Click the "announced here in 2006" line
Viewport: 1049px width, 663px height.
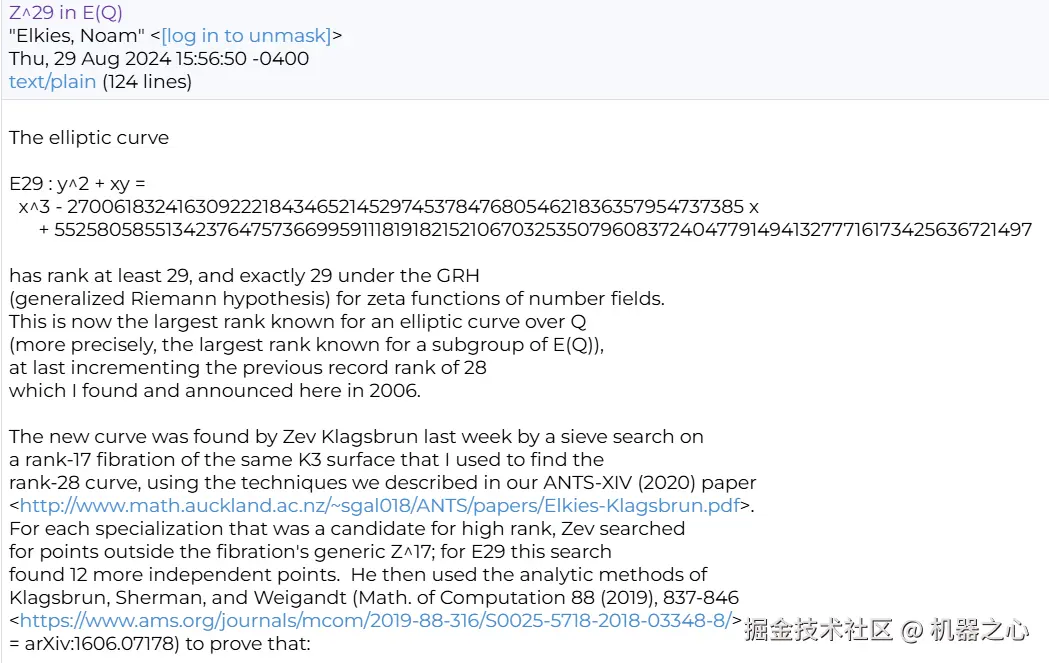[215, 391]
